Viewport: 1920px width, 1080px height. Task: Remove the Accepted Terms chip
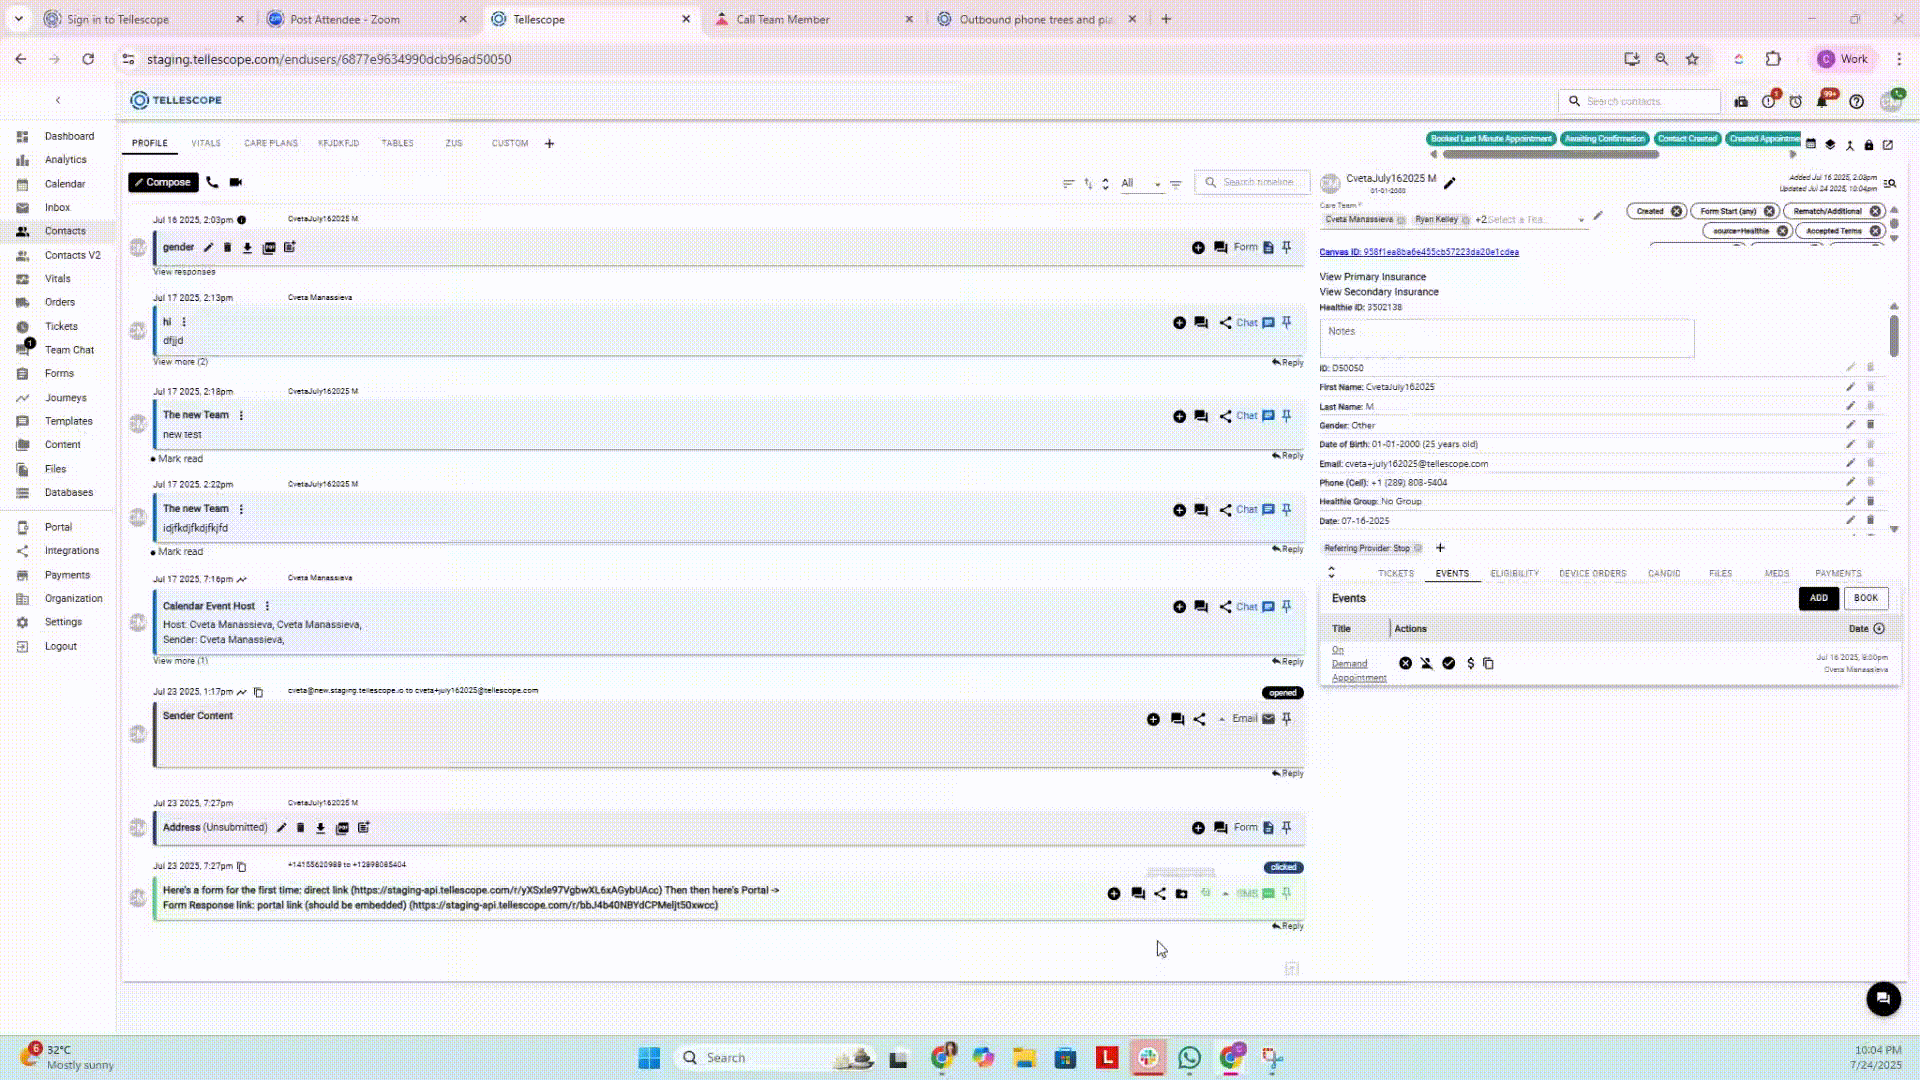click(1876, 231)
